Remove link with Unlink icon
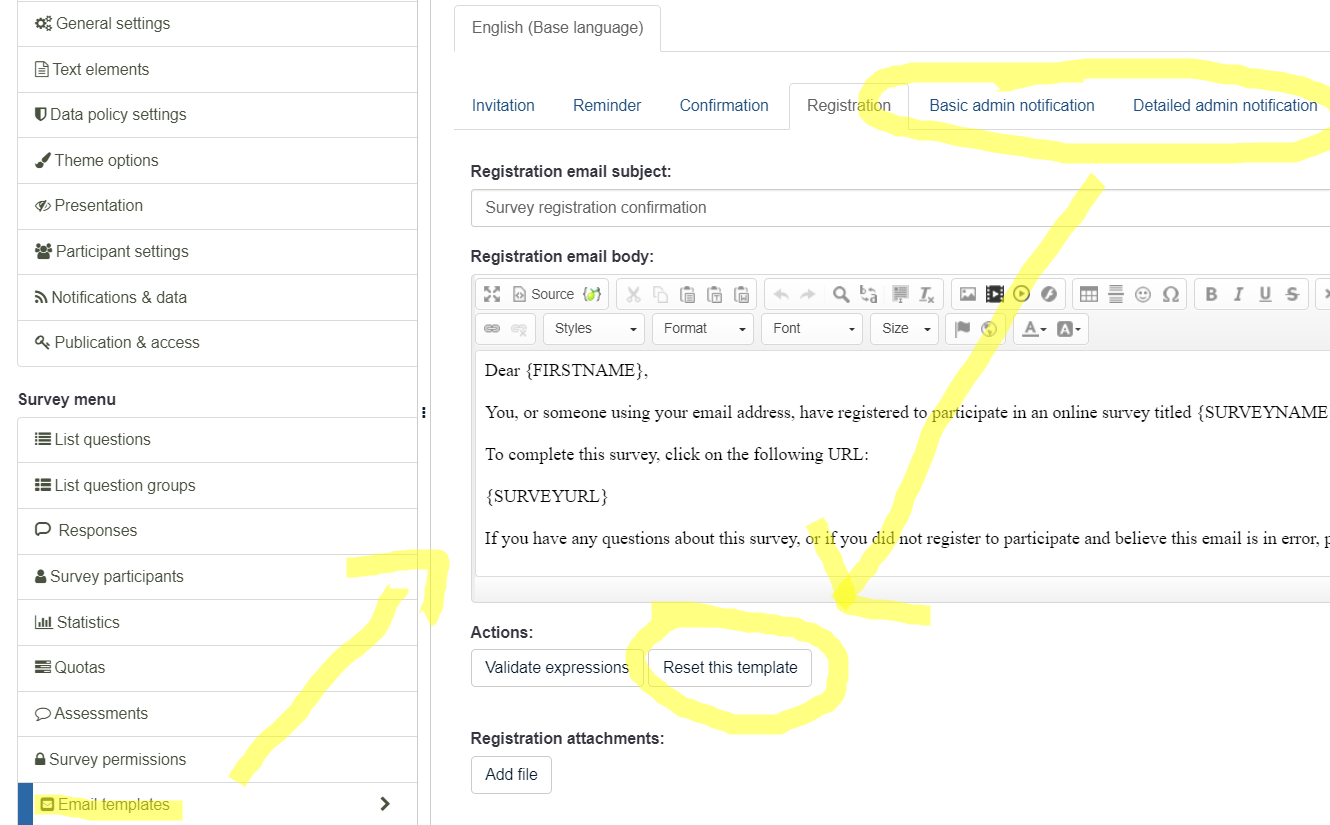This screenshot has height=825, width=1330. pos(518,328)
